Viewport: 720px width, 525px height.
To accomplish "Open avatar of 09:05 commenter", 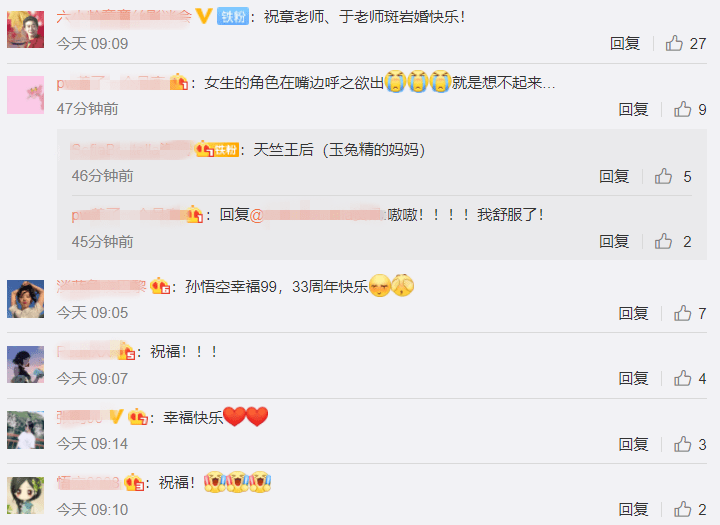I will point(25,299).
